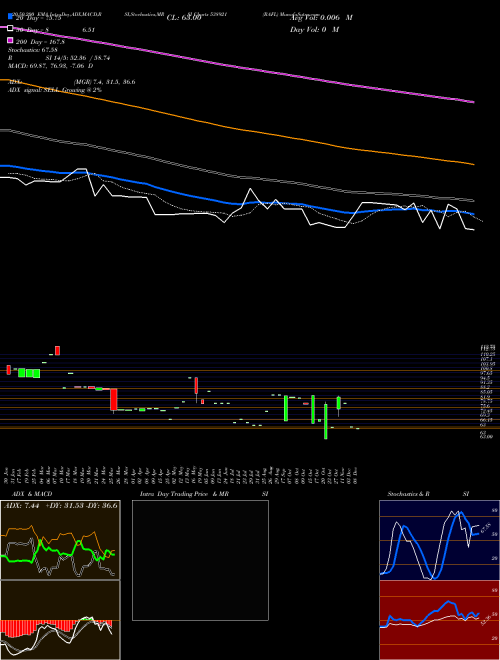Select the 'CL: 63.00' closing price text
The width and height of the screenshot is (500, 660).
pyautogui.click(x=184, y=18)
